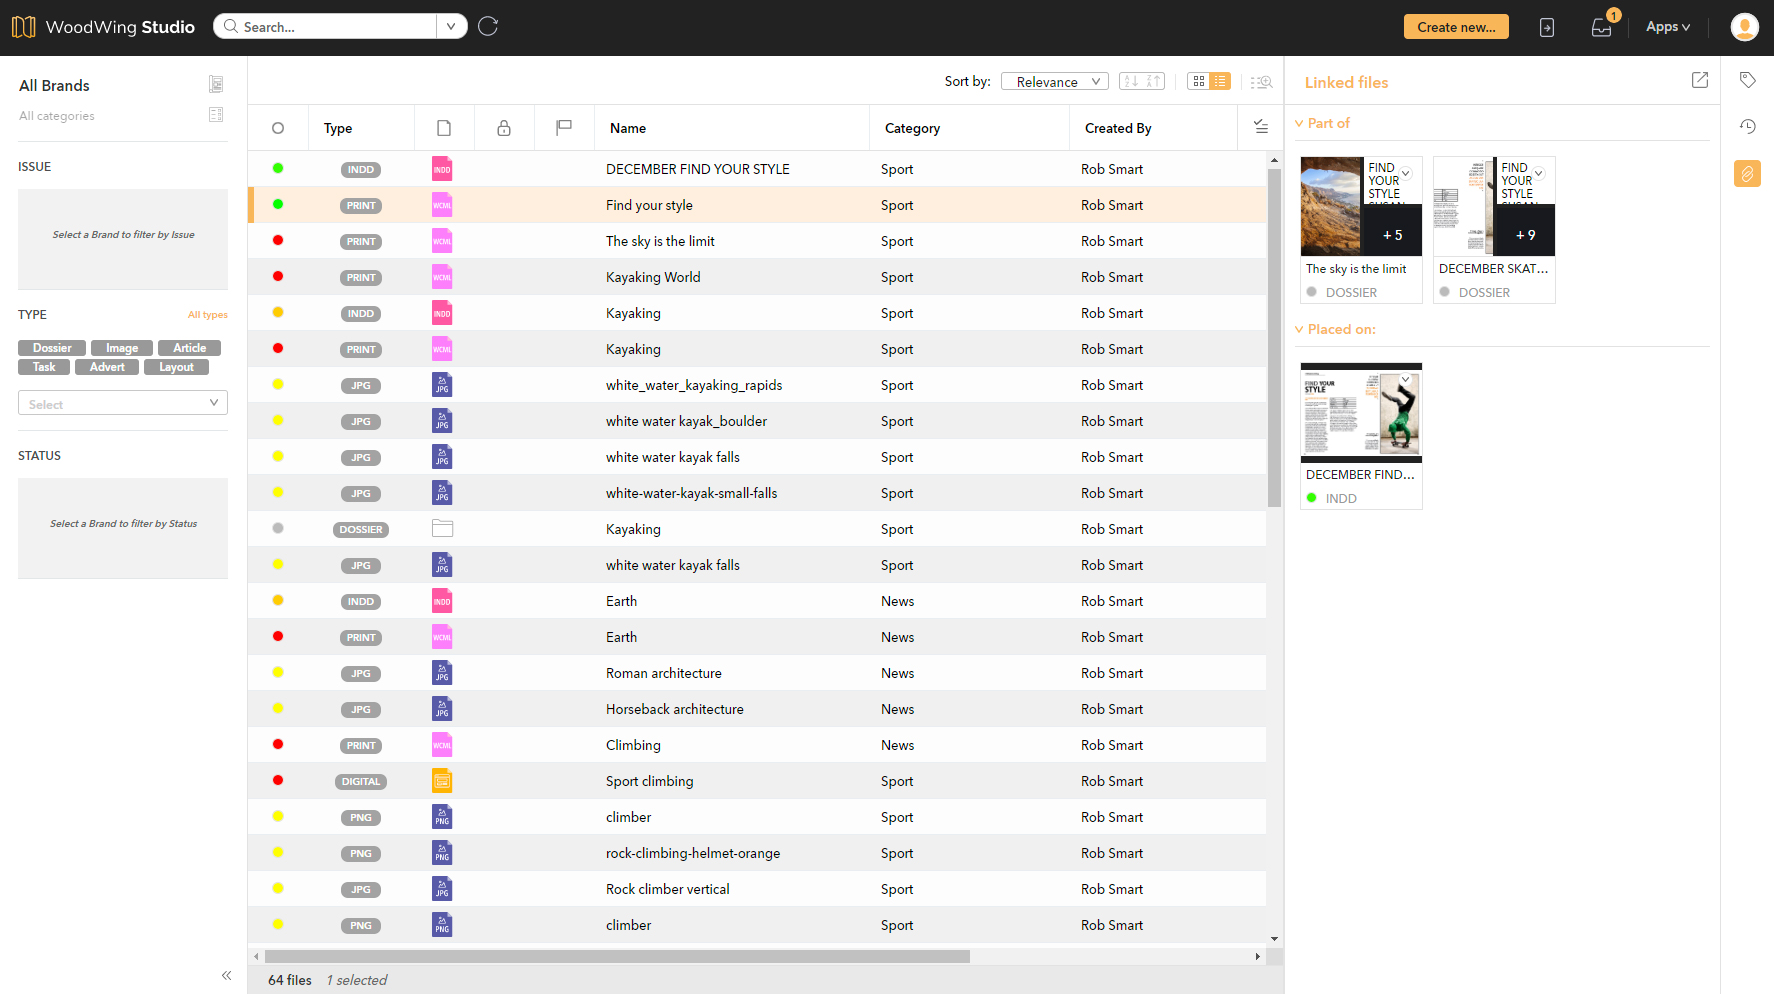Click the 'All types' link
The image size is (1774, 994).
pos(207,314)
